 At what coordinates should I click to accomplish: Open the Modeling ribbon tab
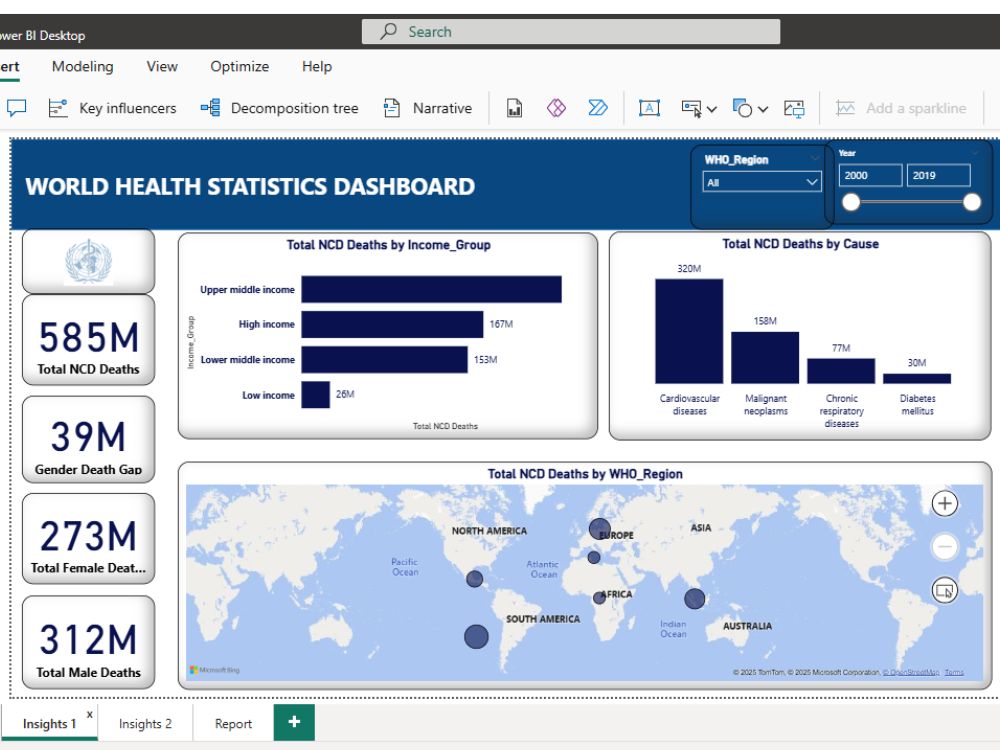pos(82,66)
